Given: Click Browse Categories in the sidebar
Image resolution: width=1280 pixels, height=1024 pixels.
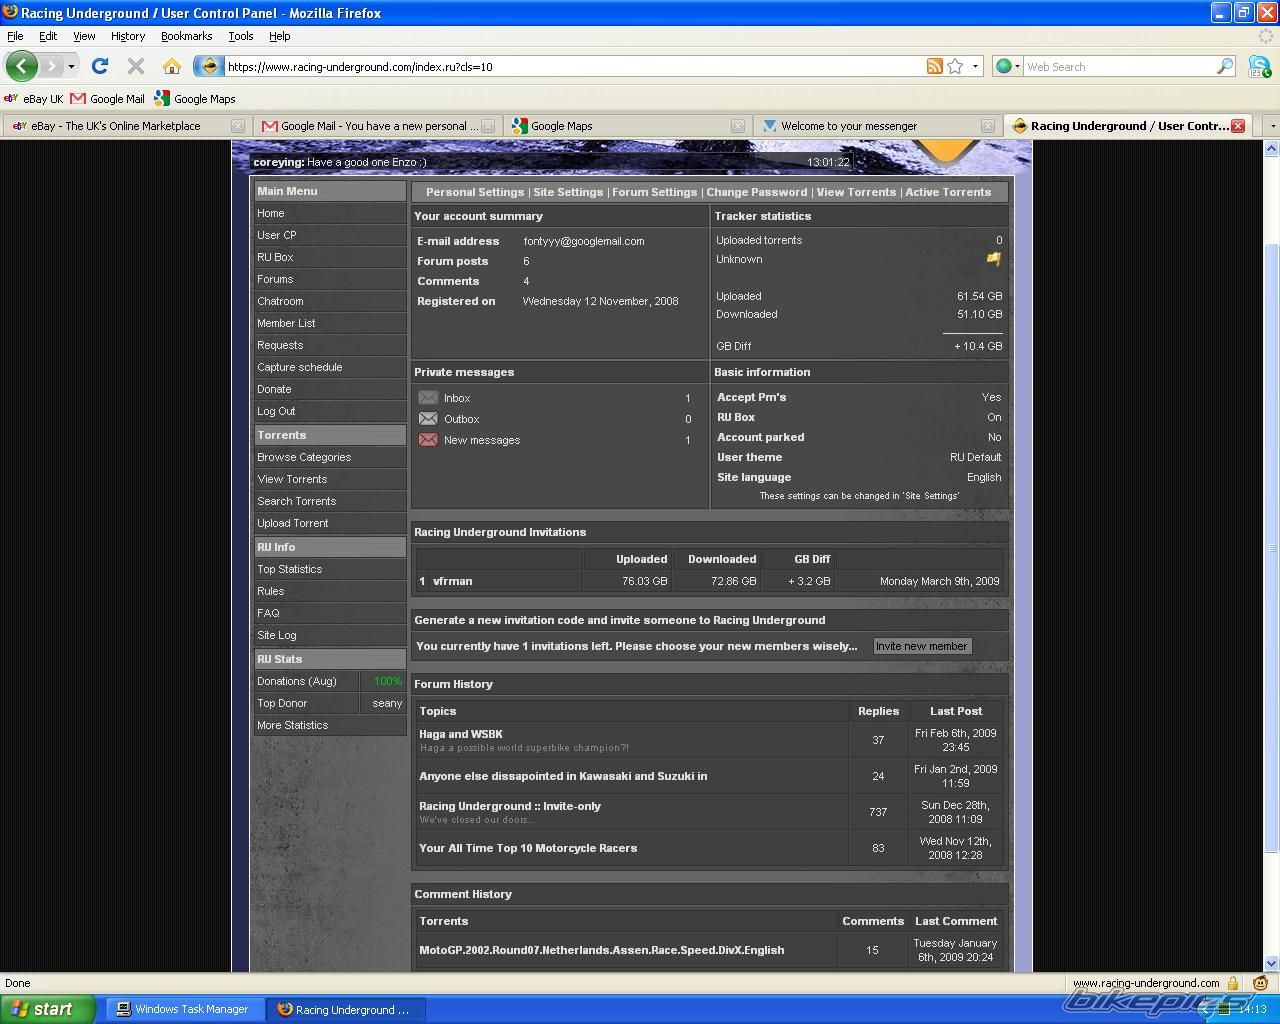Looking at the screenshot, I should point(304,457).
